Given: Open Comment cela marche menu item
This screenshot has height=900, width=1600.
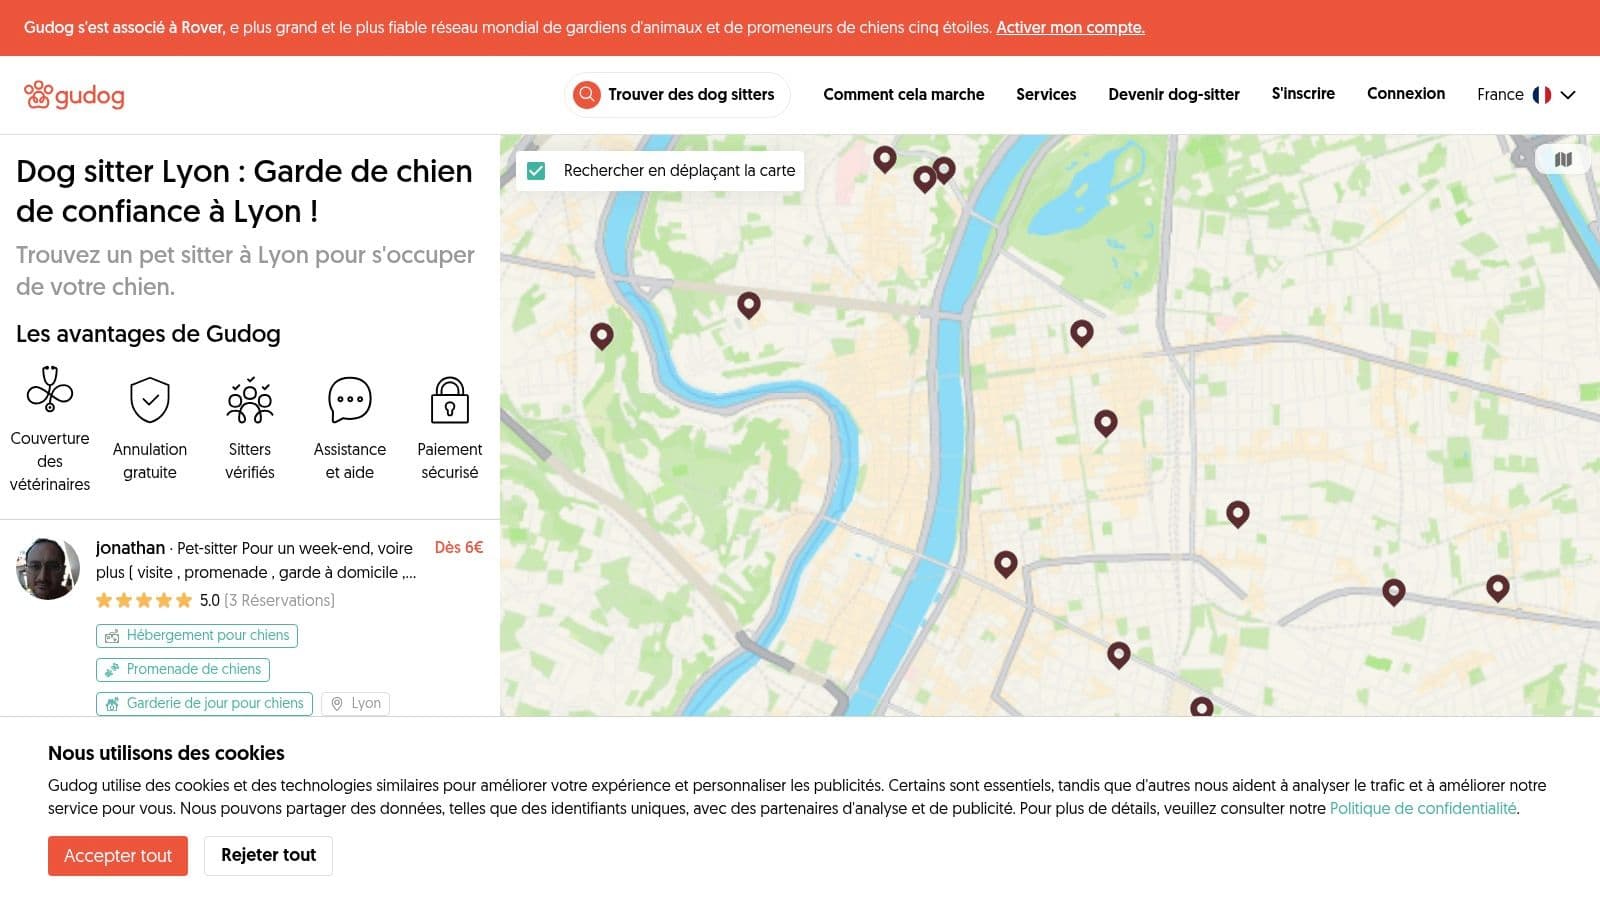Looking at the screenshot, I should click(903, 95).
